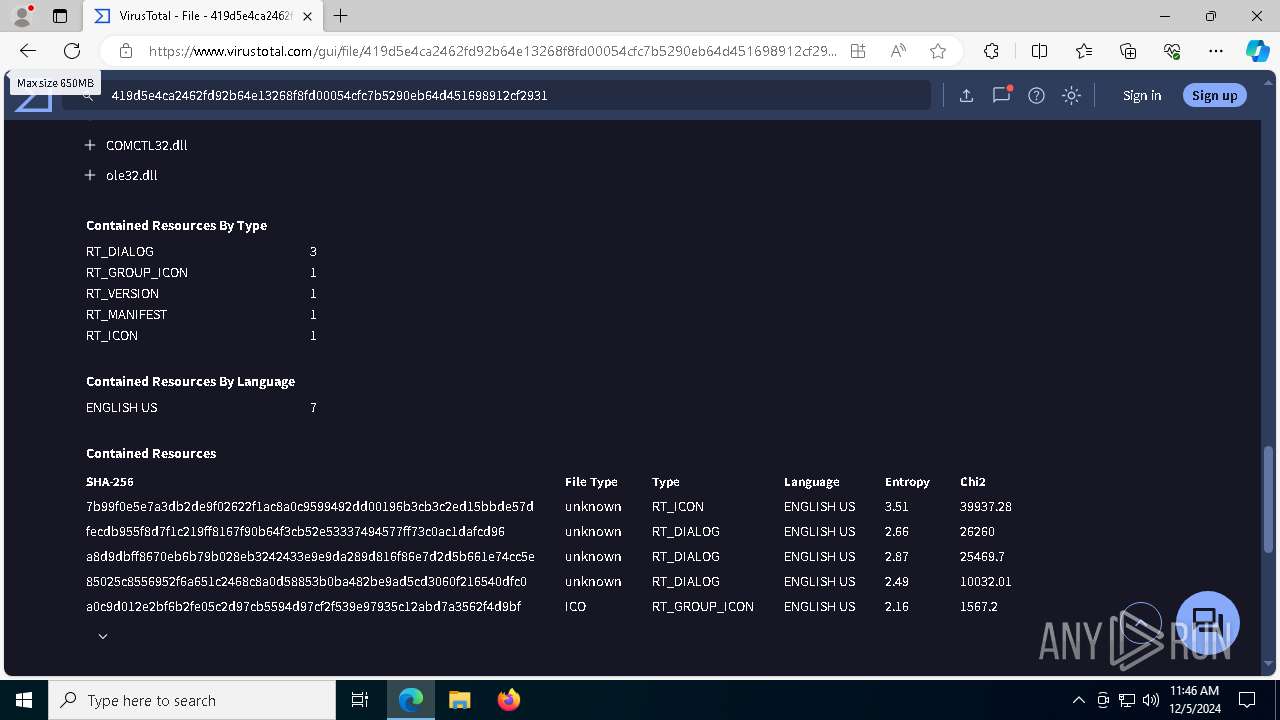This screenshot has width=1280, height=720.
Task: Open the chat widget button
Action: 1208,623
